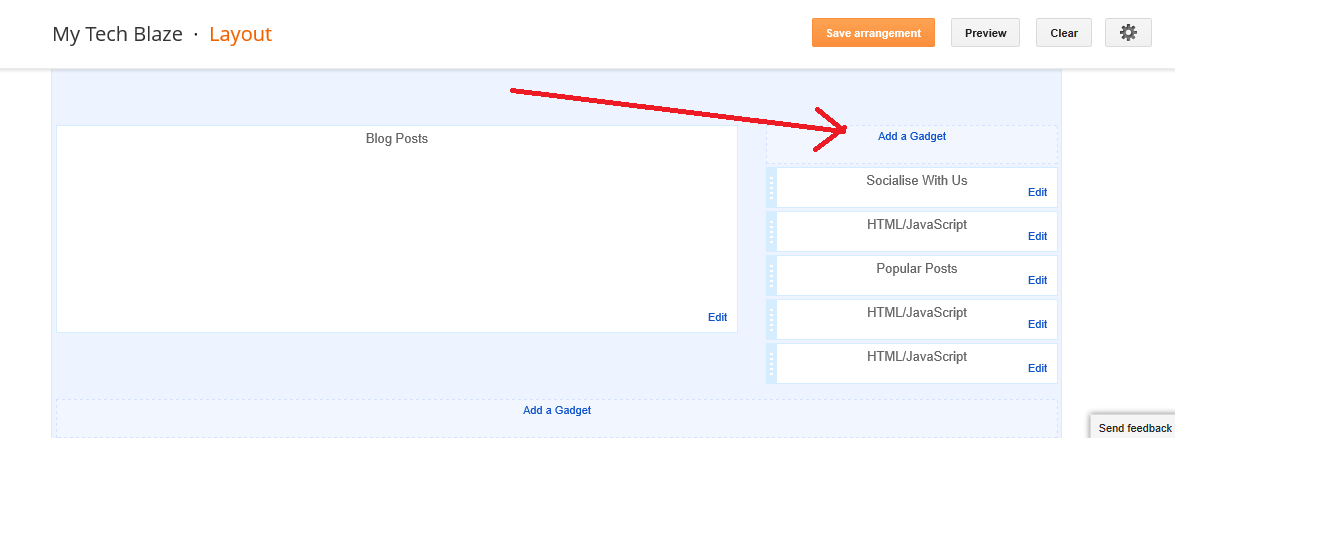This screenshot has width=1342, height=546.
Task: Edit the Blog Posts gadget
Action: pos(717,317)
